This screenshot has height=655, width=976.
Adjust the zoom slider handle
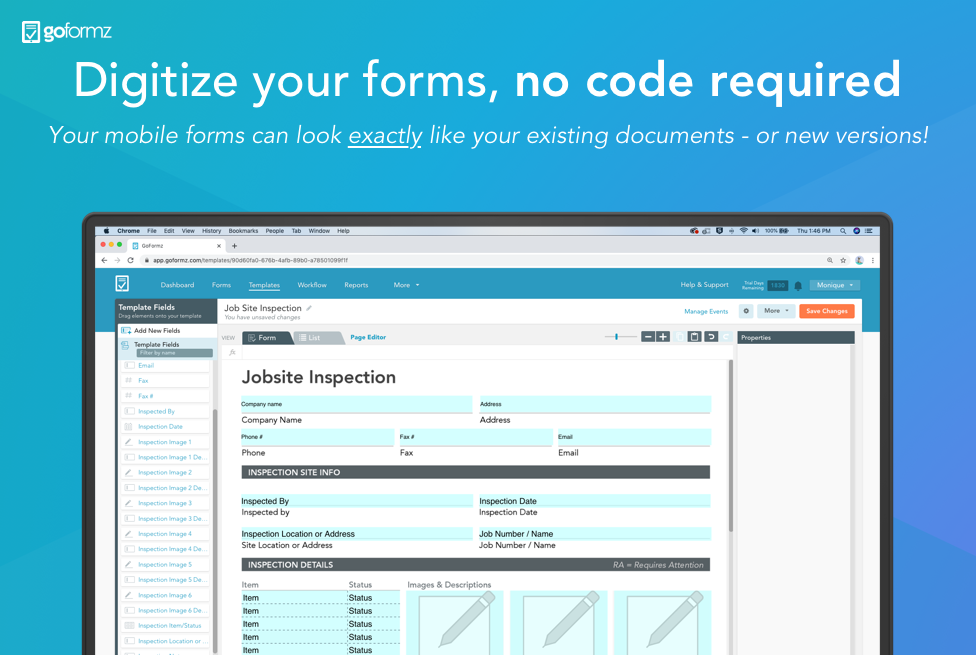click(x=616, y=337)
